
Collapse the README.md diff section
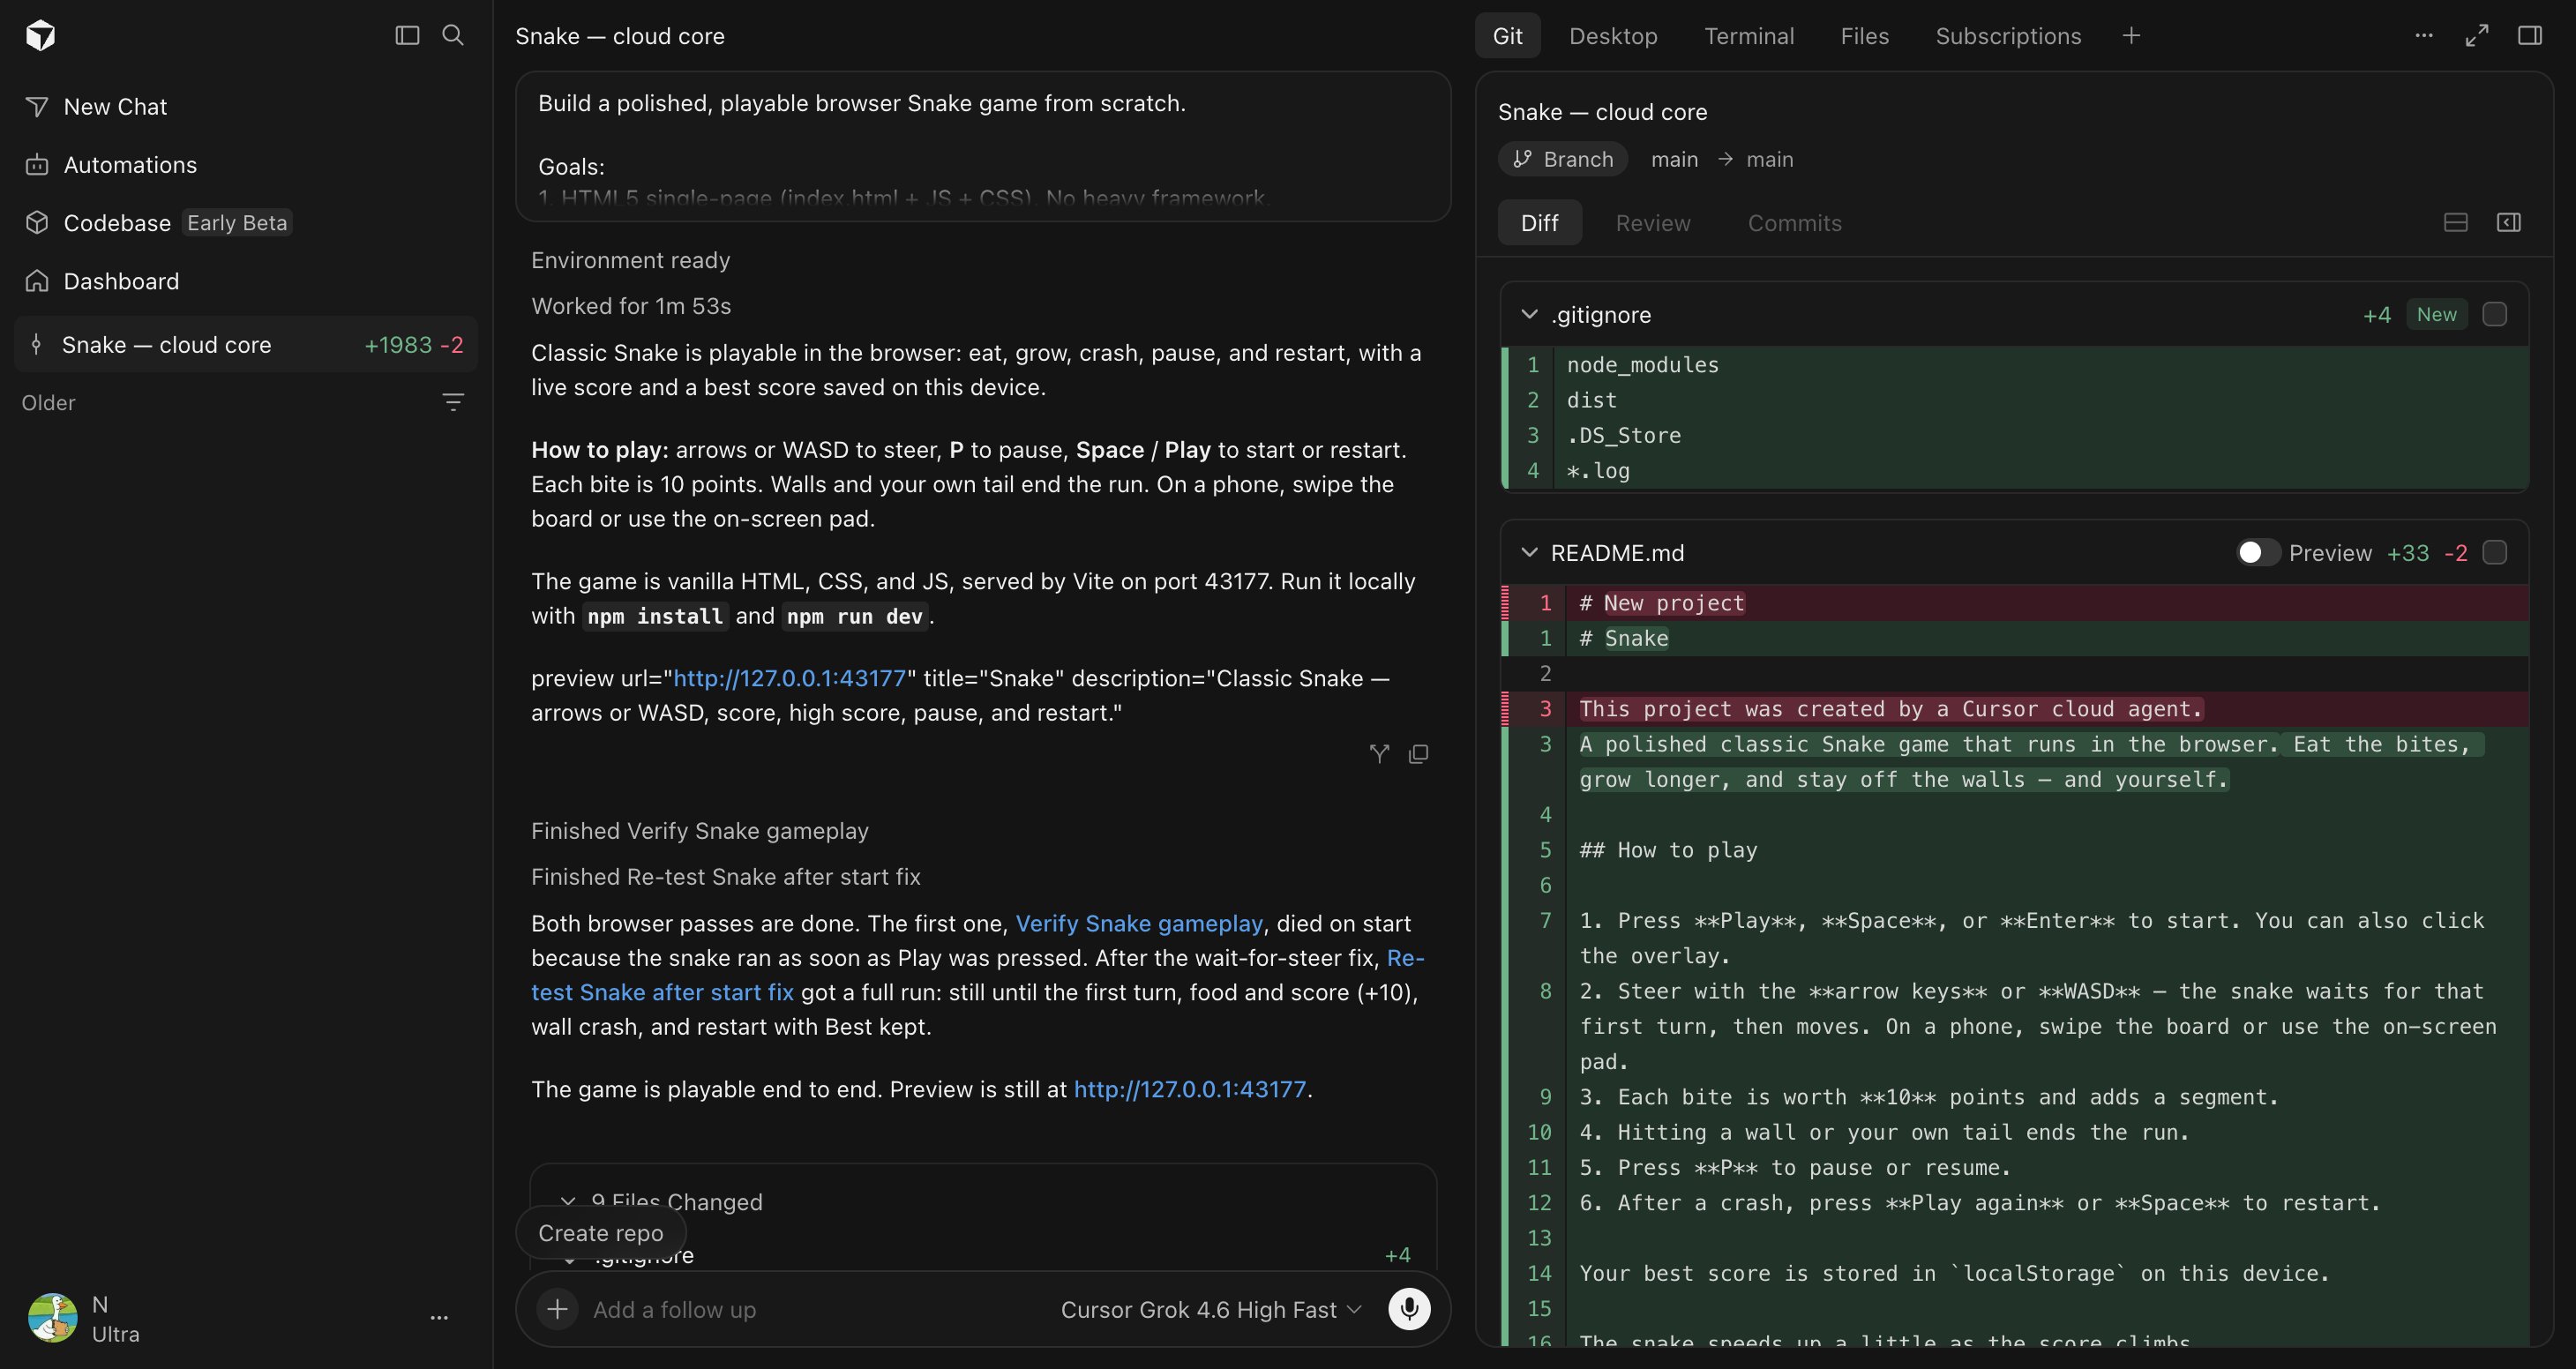[1529, 553]
